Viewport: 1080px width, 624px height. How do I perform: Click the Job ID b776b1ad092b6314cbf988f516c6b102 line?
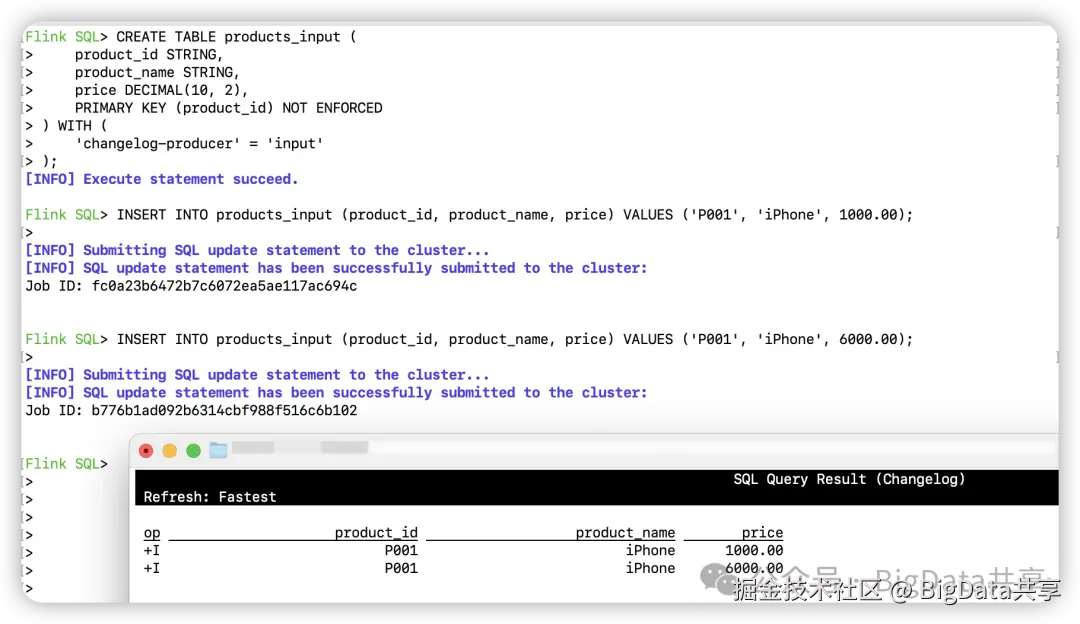(x=191, y=410)
